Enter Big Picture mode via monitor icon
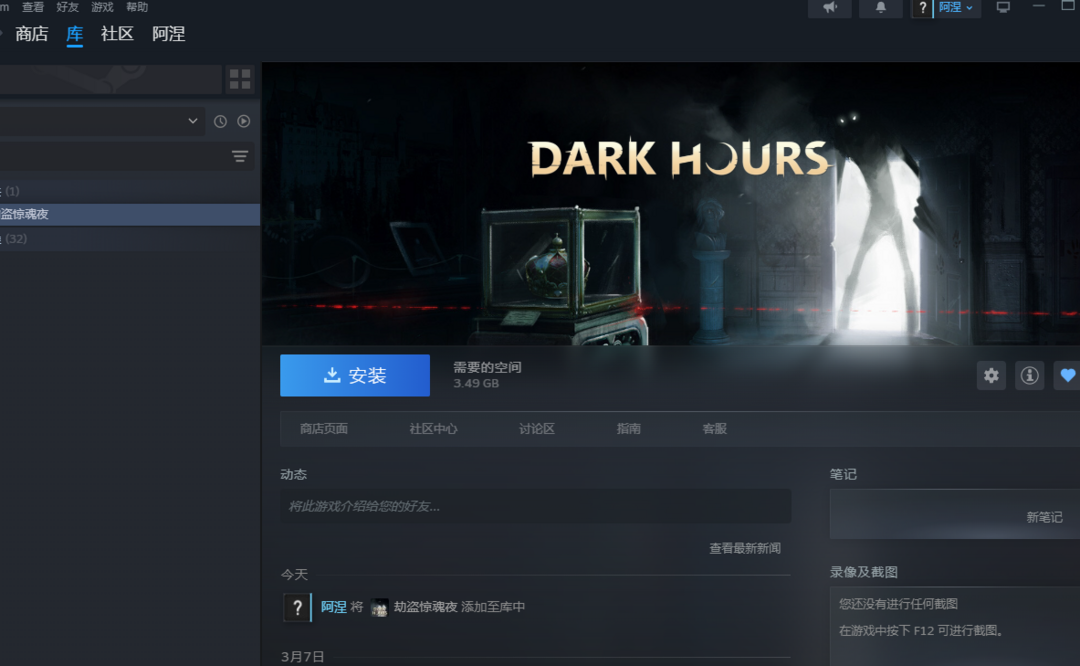 (x=1003, y=8)
